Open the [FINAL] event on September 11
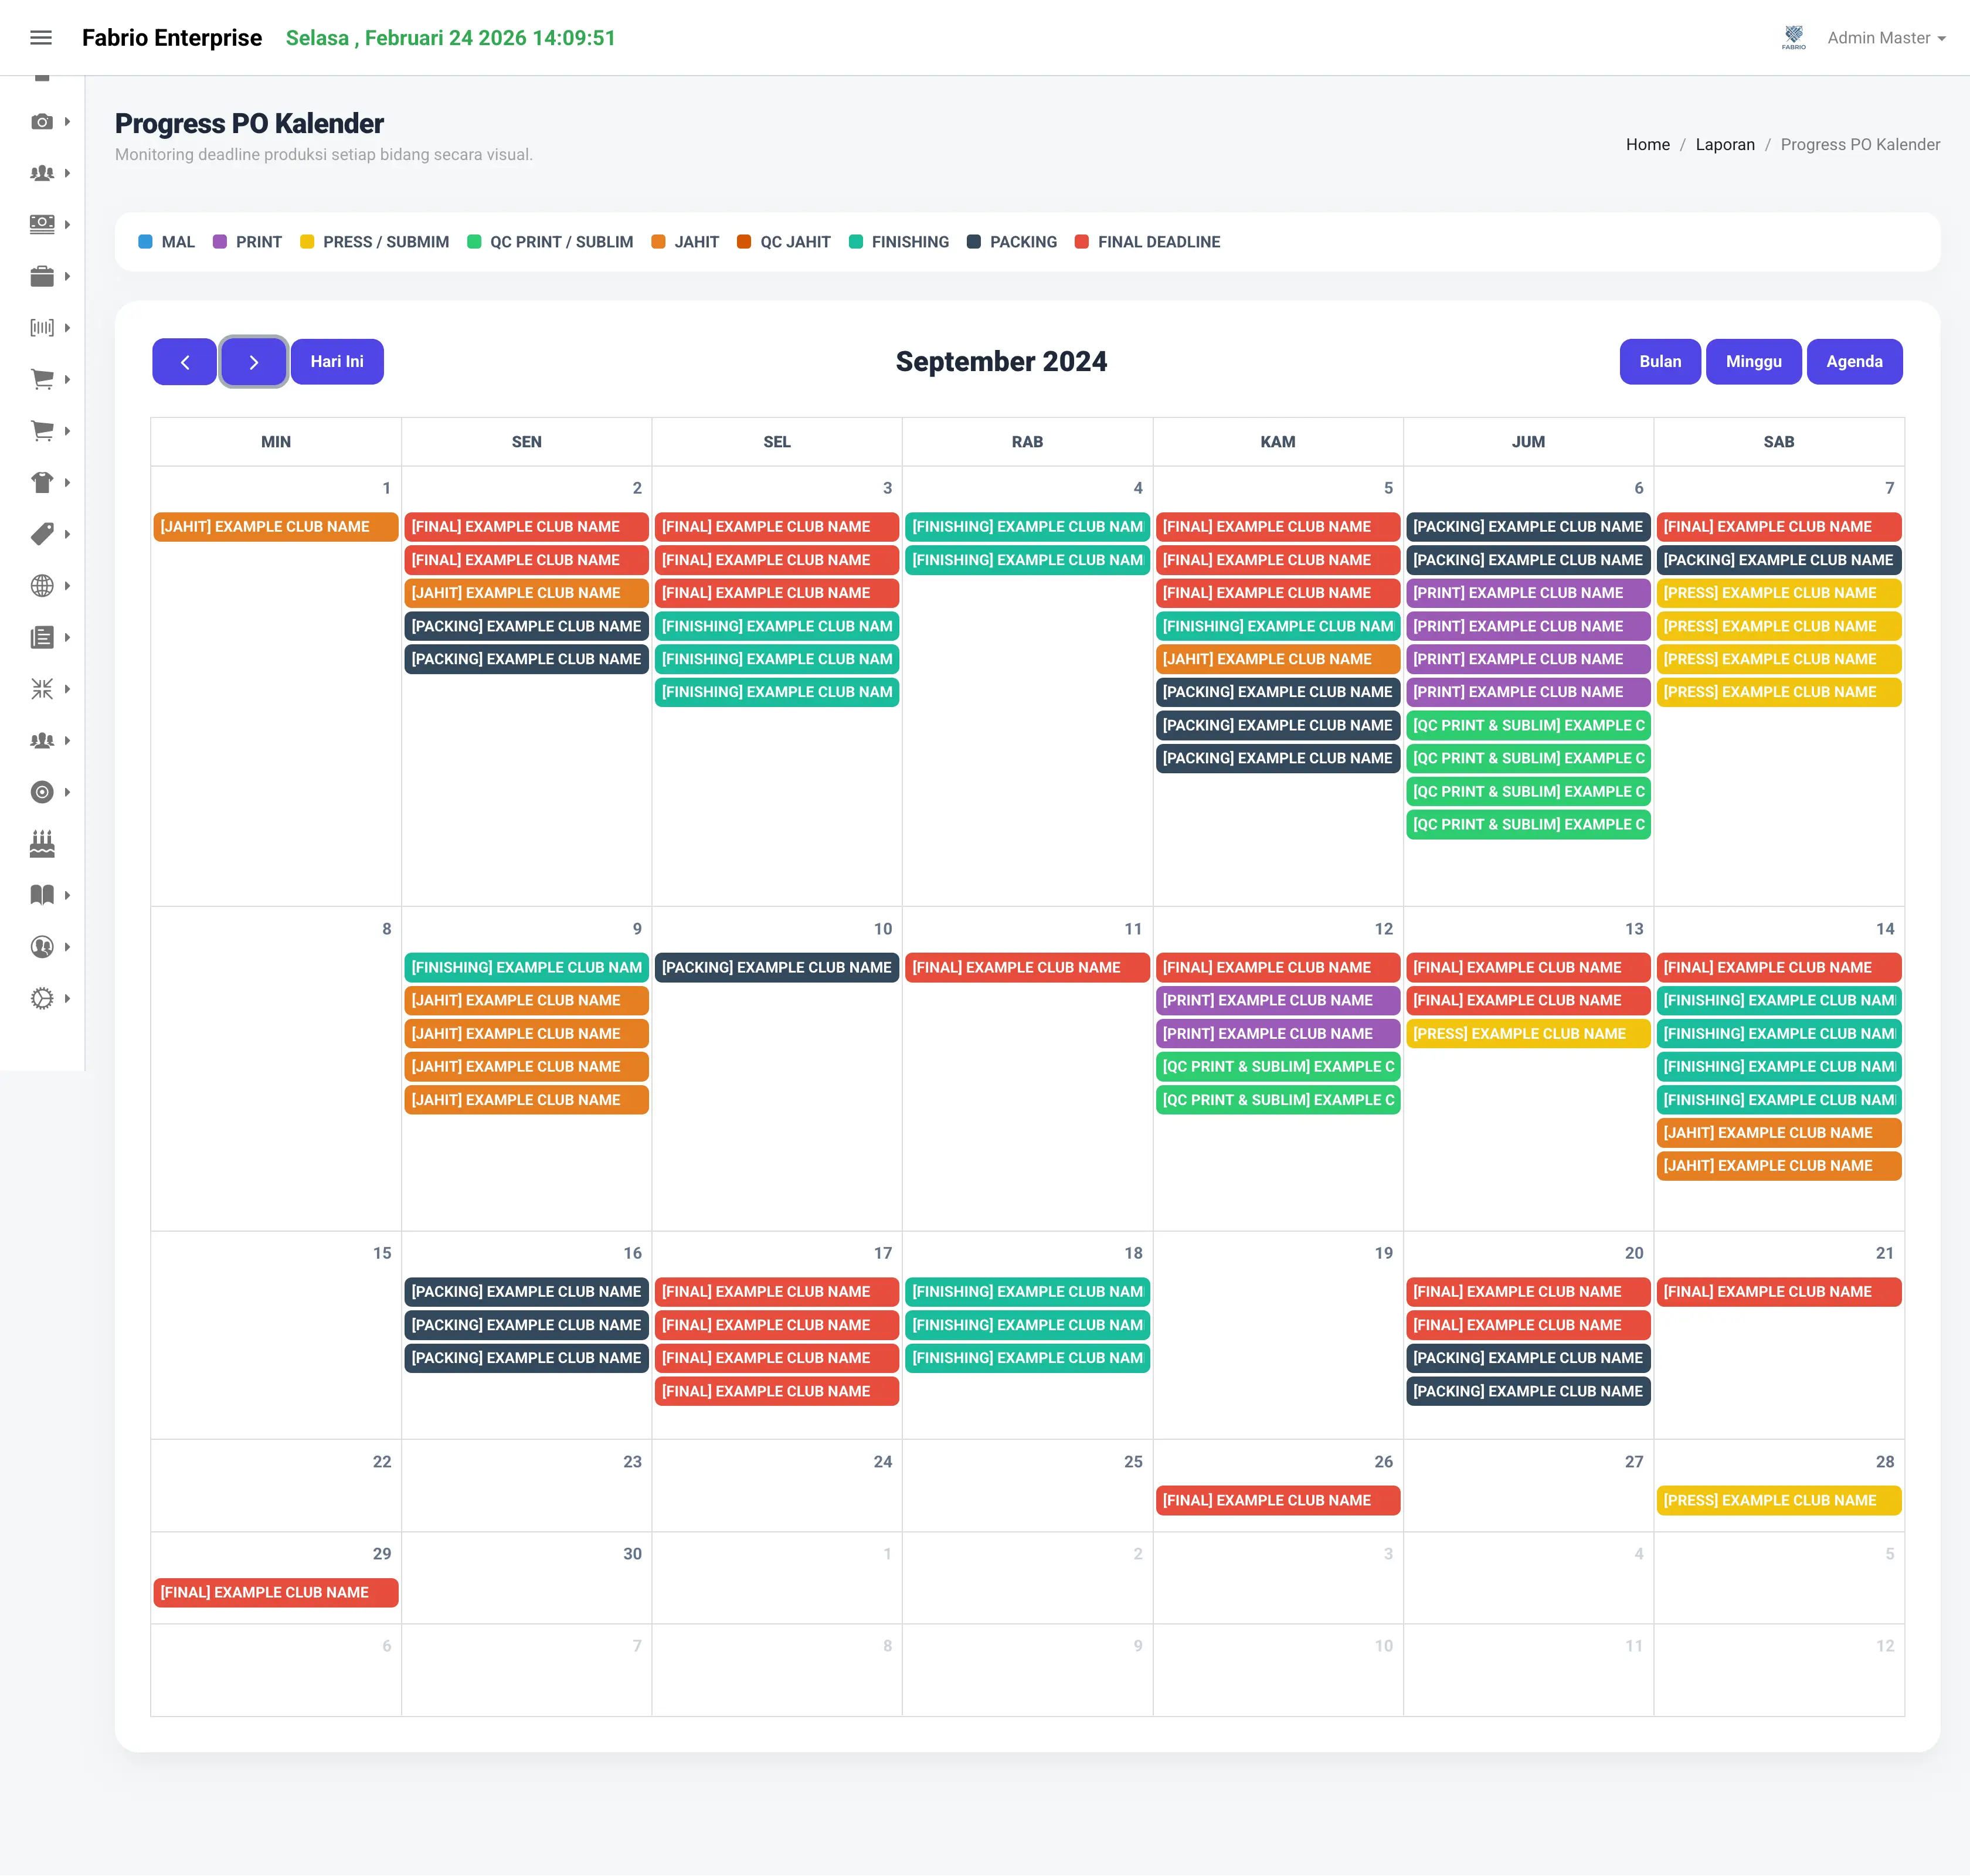This screenshot has height=1876, width=1970. tap(1027, 968)
